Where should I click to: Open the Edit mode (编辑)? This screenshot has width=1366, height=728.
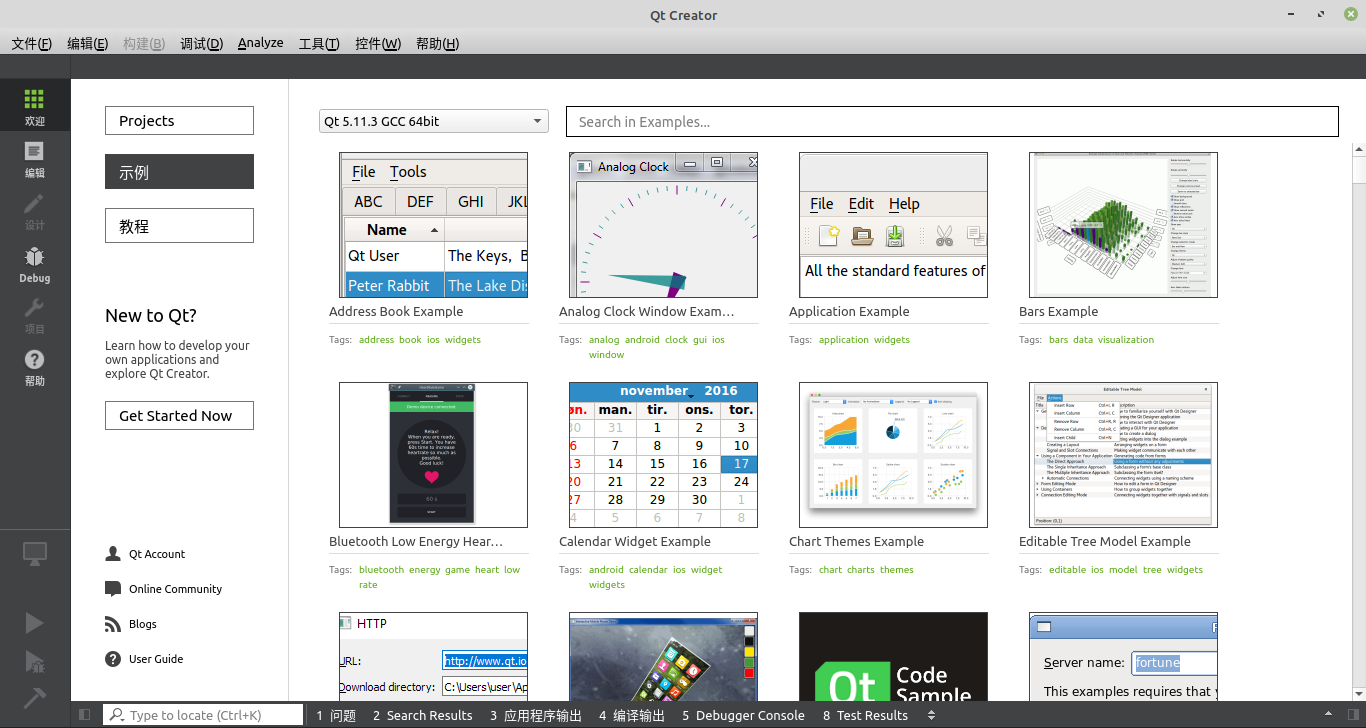pos(35,158)
